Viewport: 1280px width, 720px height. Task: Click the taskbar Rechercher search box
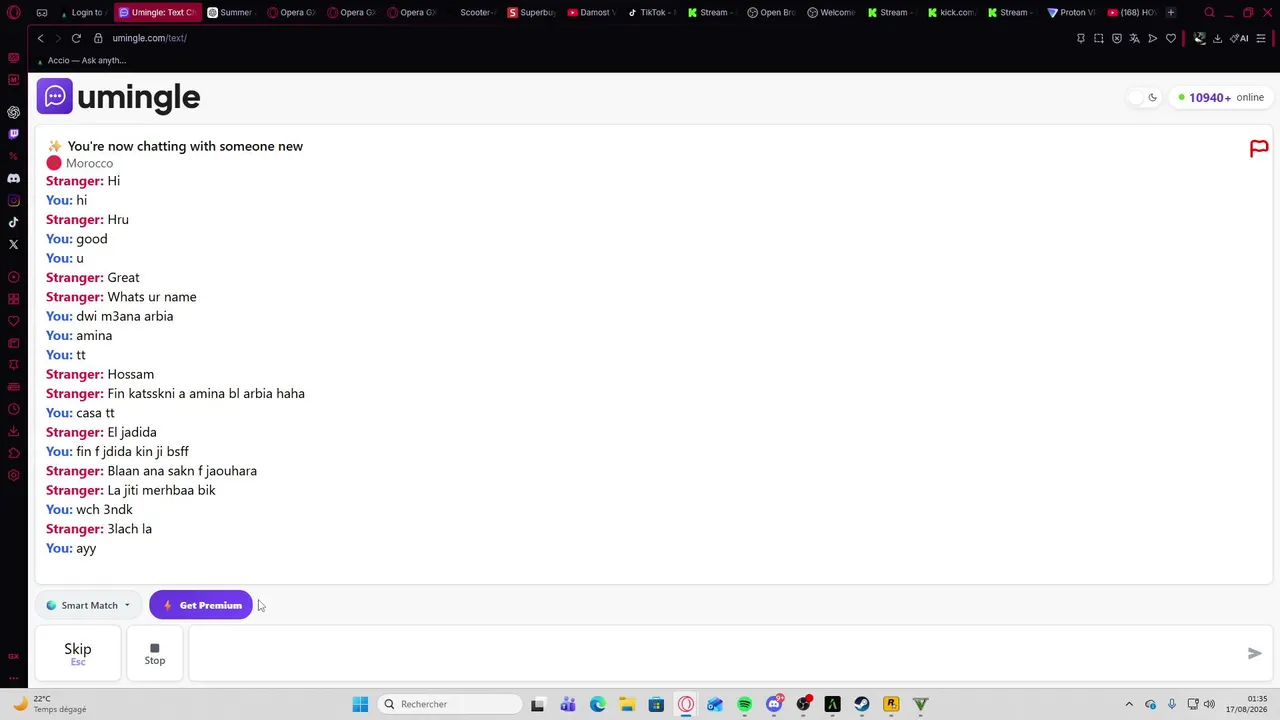pyautogui.click(x=450, y=704)
